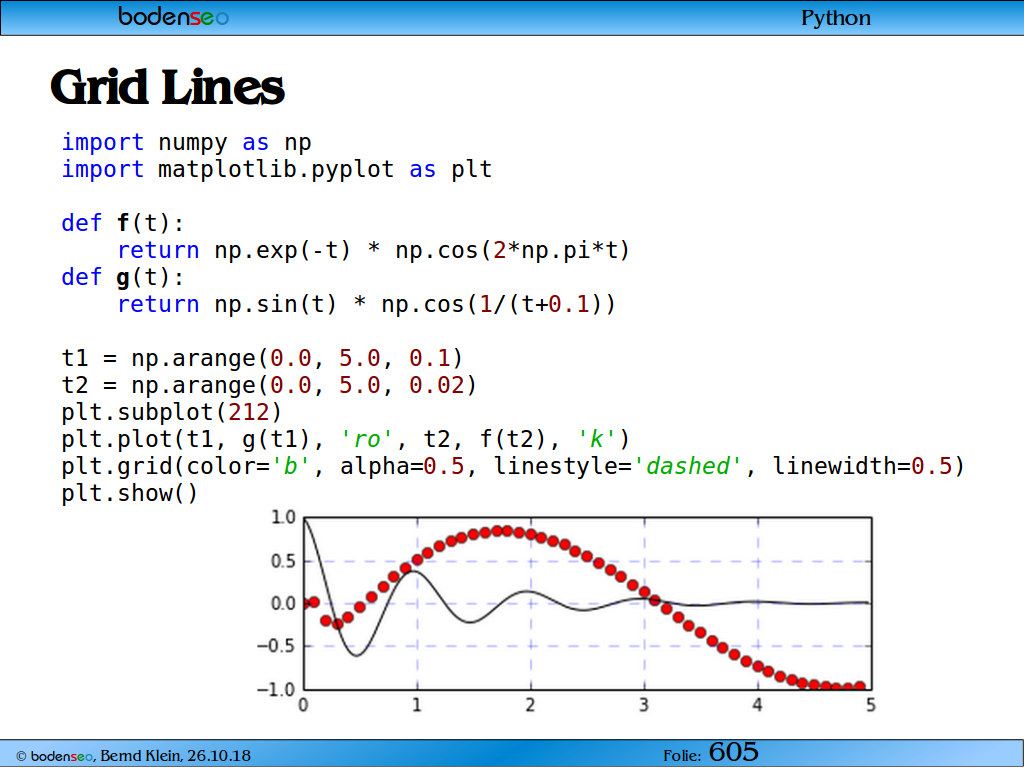Click the 'import numpy as np' line
This screenshot has height=768, width=1024.
[186, 142]
